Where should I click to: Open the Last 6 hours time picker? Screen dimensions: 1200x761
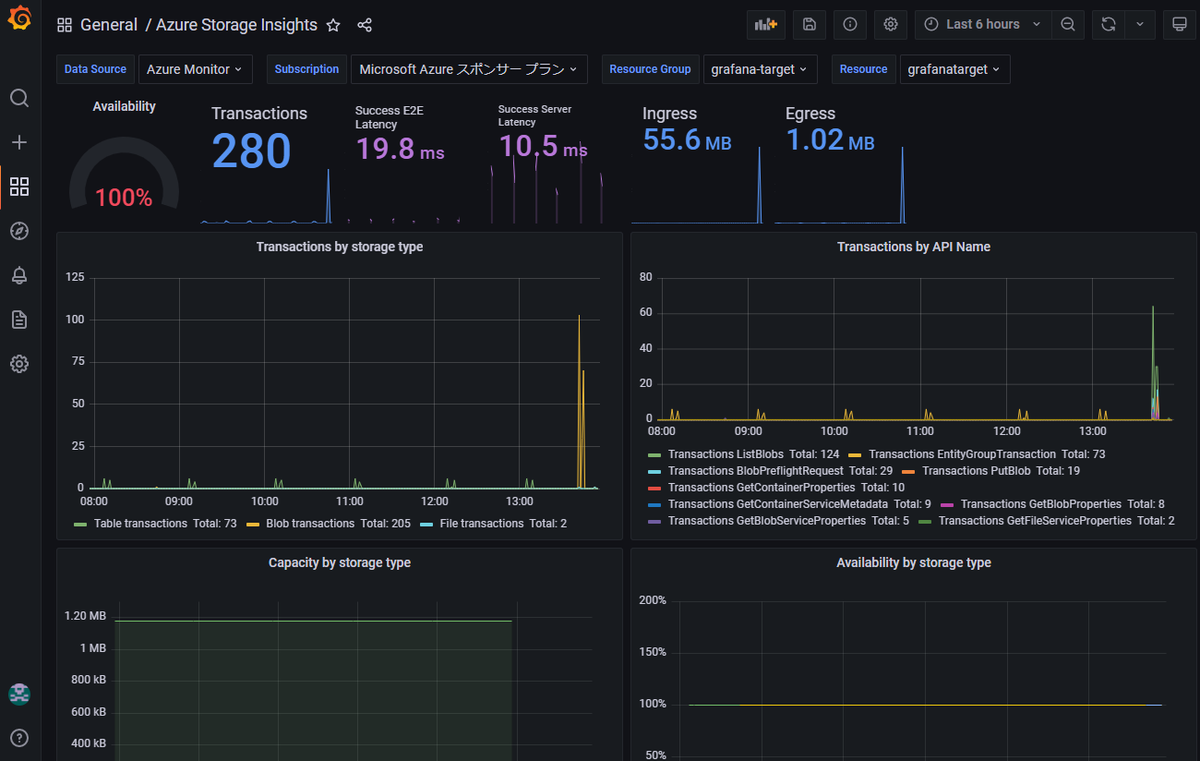click(983, 25)
